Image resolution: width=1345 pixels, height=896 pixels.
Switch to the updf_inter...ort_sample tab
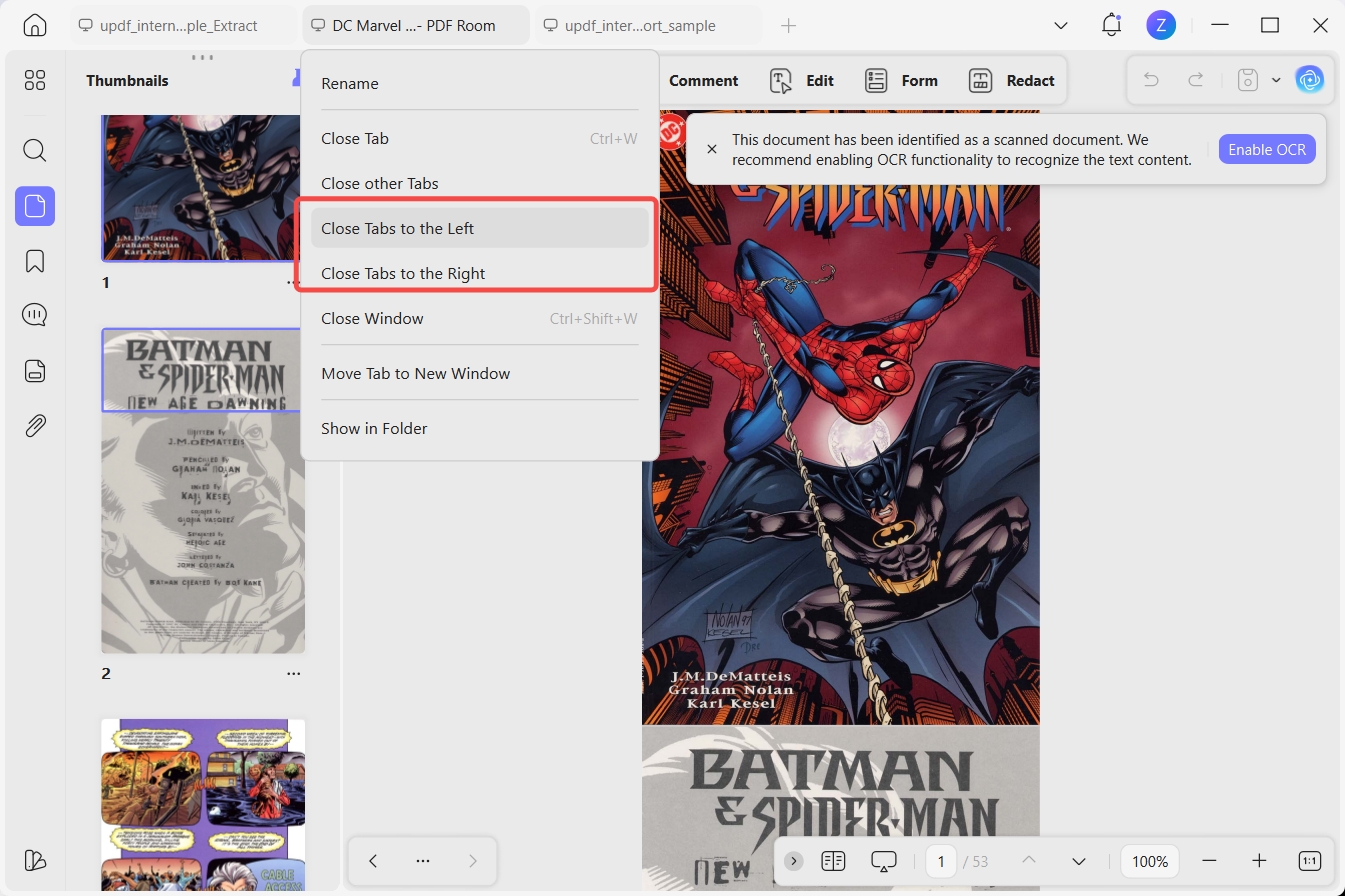click(x=648, y=25)
